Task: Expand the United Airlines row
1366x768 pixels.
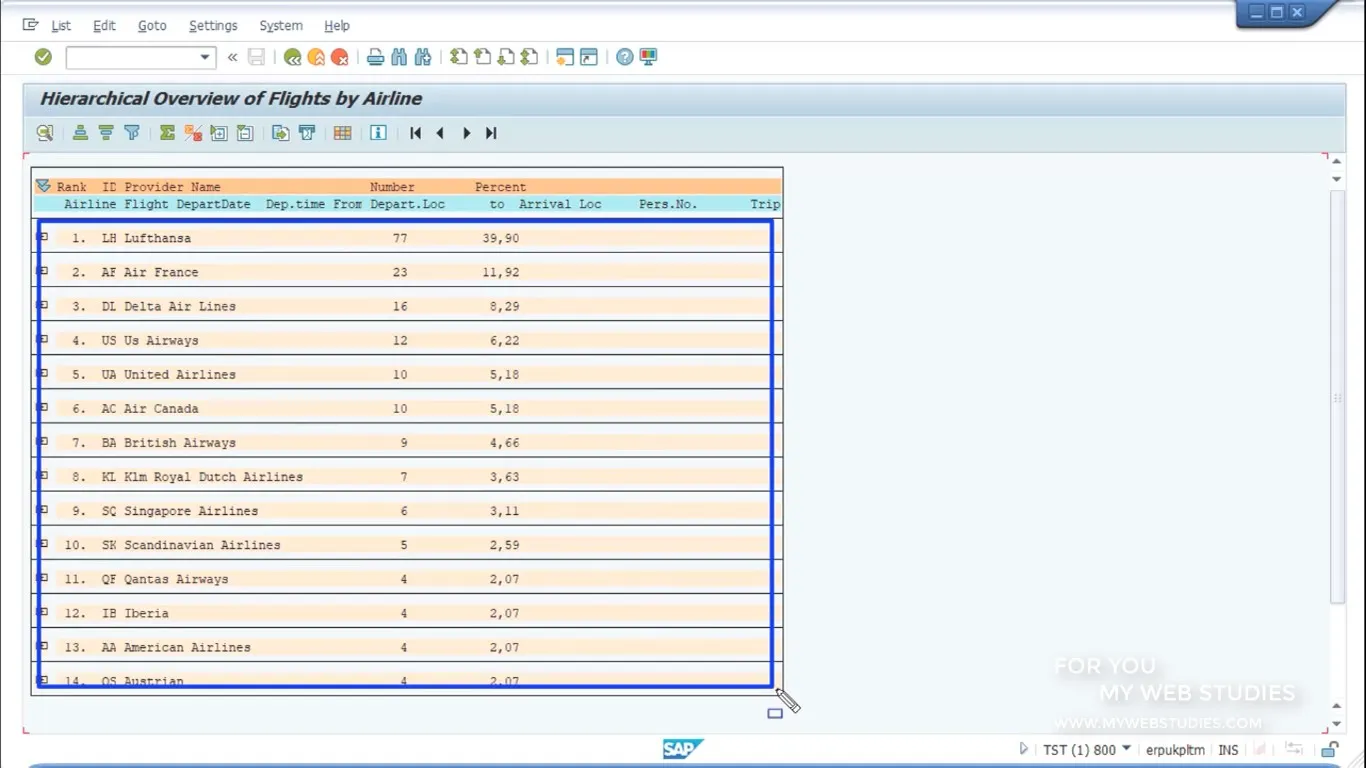Action: (x=43, y=373)
